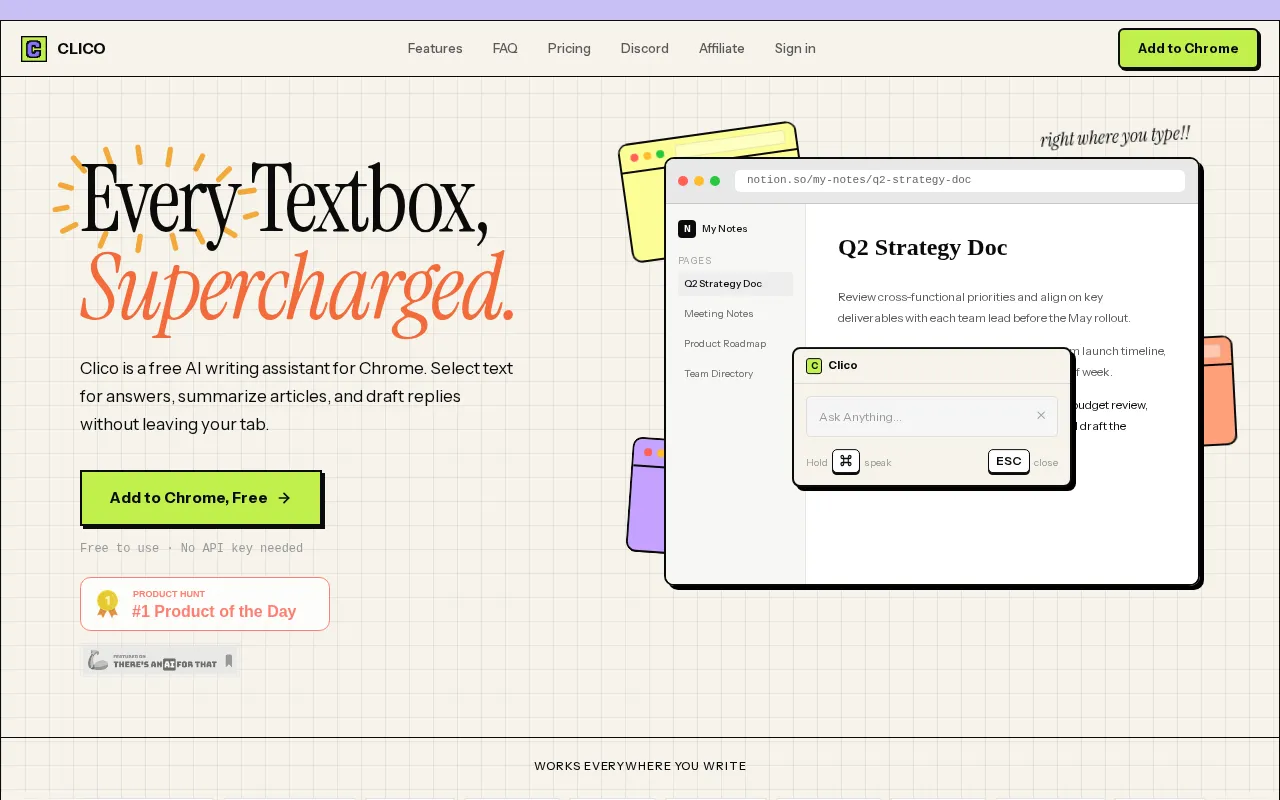Open the FAQ menu item
This screenshot has width=1280, height=800.
click(x=505, y=48)
